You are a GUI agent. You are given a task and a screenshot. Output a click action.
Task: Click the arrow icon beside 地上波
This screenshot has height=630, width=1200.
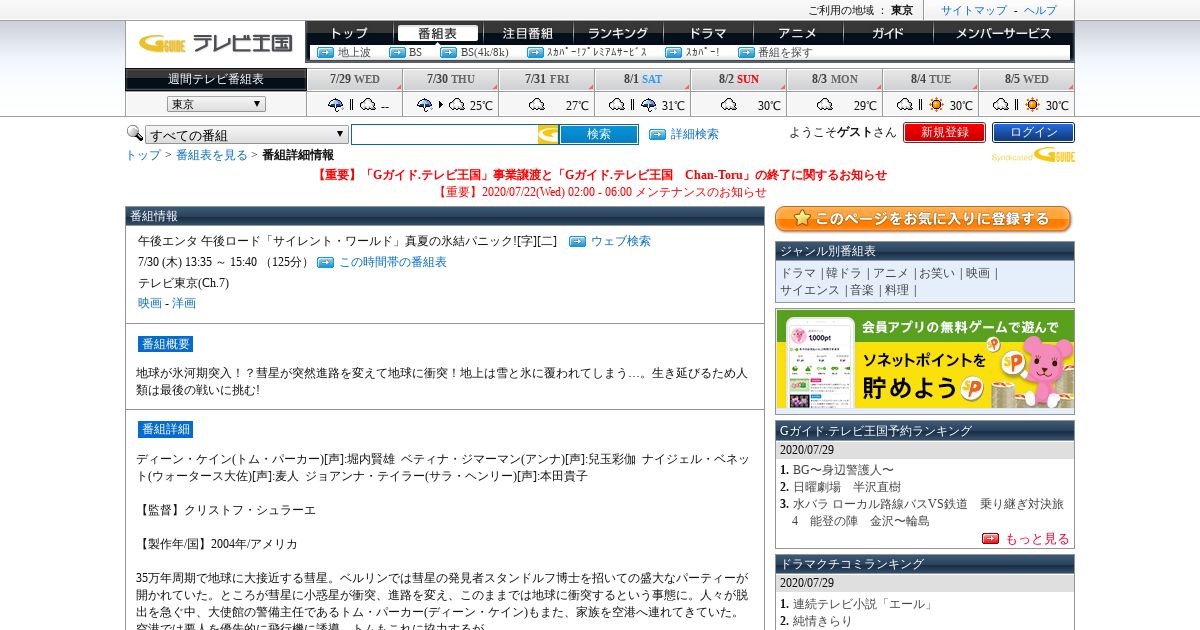(325, 52)
